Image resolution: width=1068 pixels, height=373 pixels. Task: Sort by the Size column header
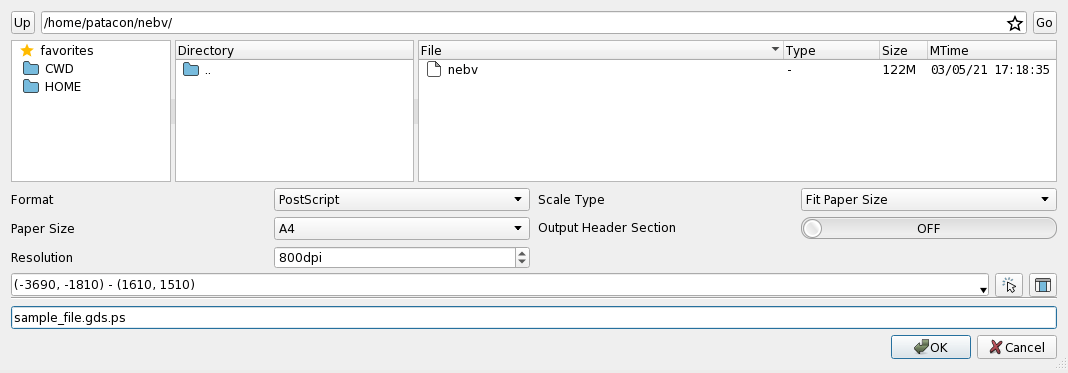click(903, 50)
